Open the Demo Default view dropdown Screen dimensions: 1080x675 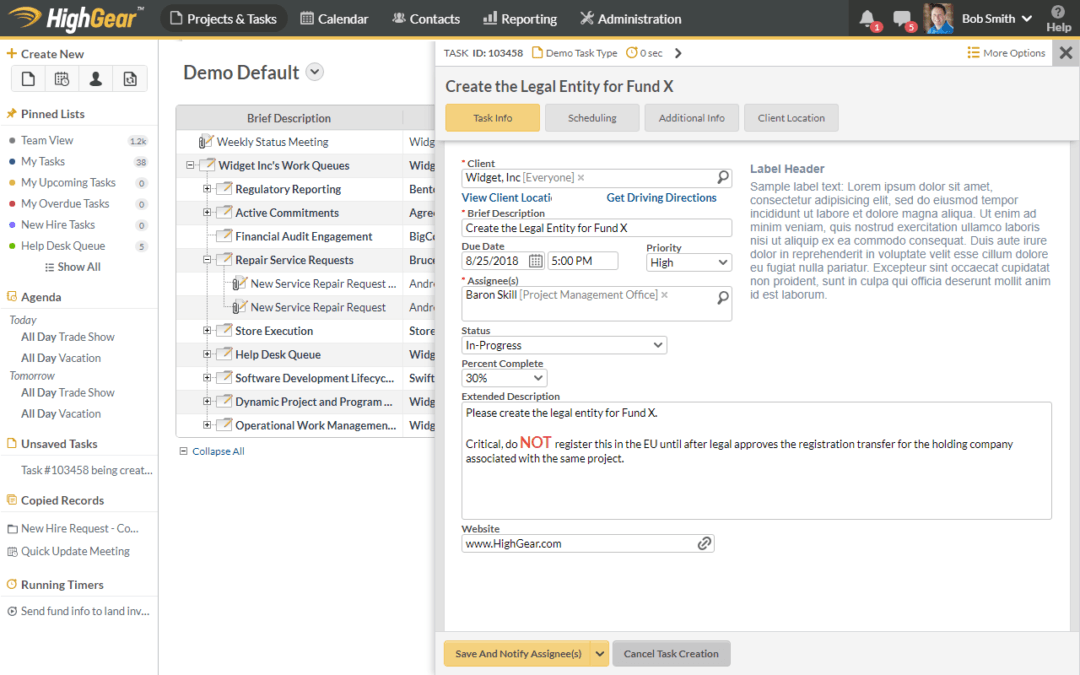click(313, 72)
